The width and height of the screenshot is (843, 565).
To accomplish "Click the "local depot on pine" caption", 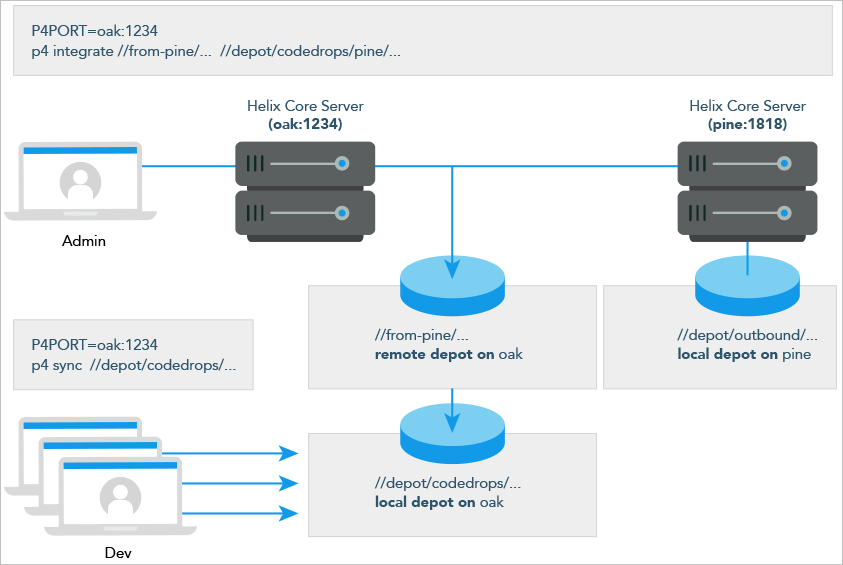I will pyautogui.click(x=743, y=354).
